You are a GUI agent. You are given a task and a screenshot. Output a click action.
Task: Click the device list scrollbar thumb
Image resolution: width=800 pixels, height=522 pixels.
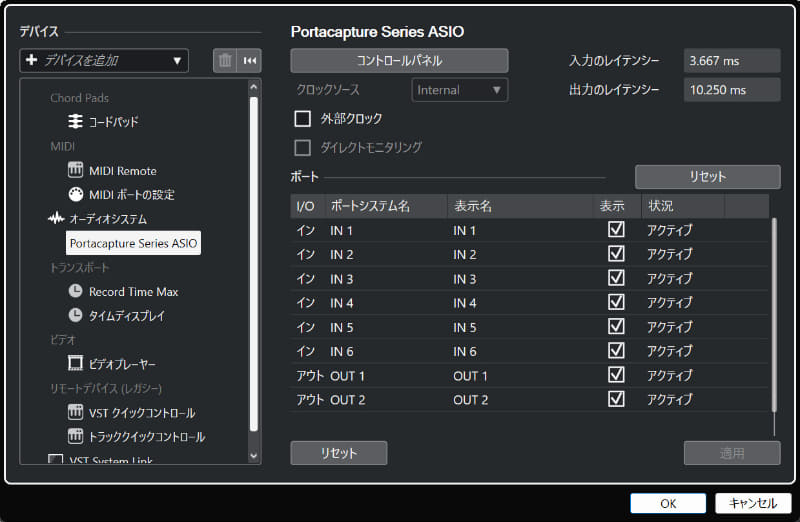tap(254, 263)
